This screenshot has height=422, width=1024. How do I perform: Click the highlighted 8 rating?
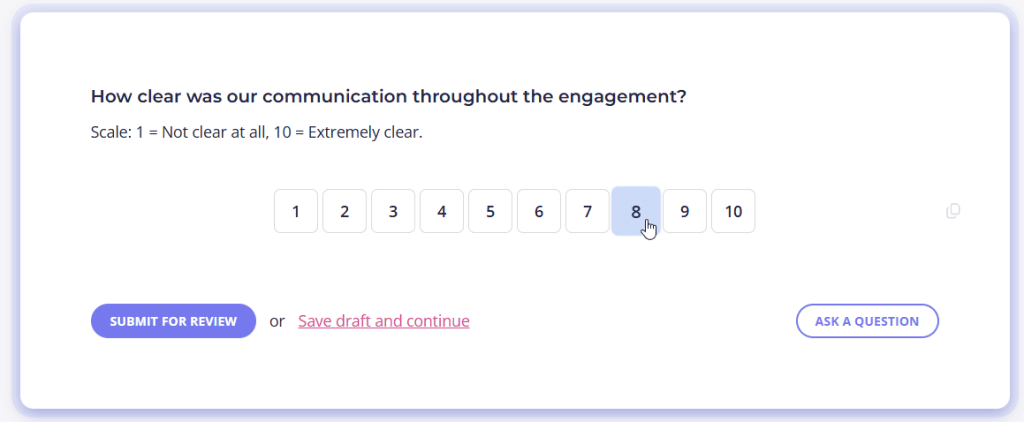tap(635, 211)
